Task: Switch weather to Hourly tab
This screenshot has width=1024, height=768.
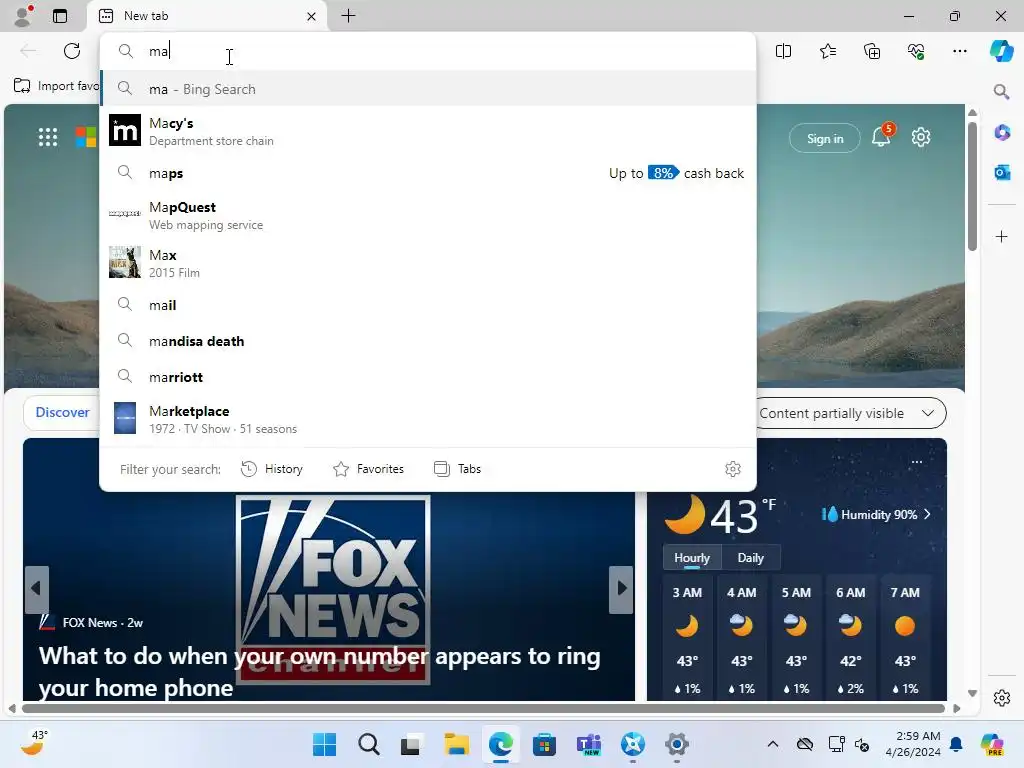Action: click(692, 558)
